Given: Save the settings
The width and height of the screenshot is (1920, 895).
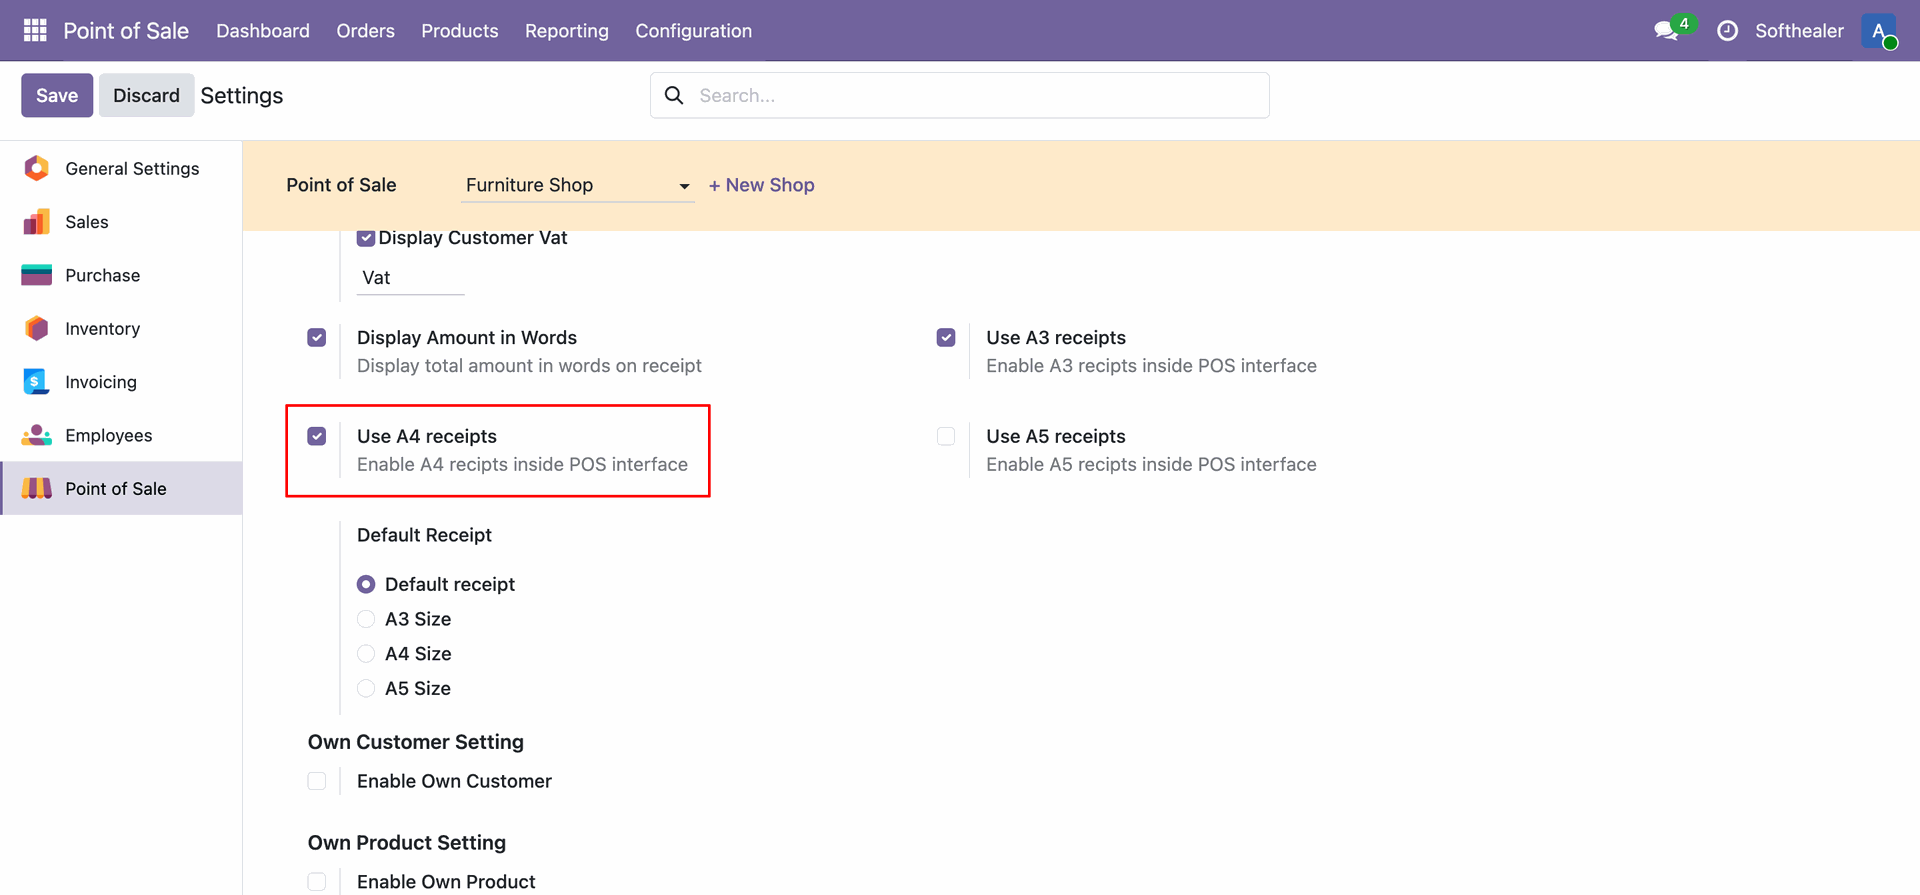Looking at the screenshot, I should click(57, 95).
